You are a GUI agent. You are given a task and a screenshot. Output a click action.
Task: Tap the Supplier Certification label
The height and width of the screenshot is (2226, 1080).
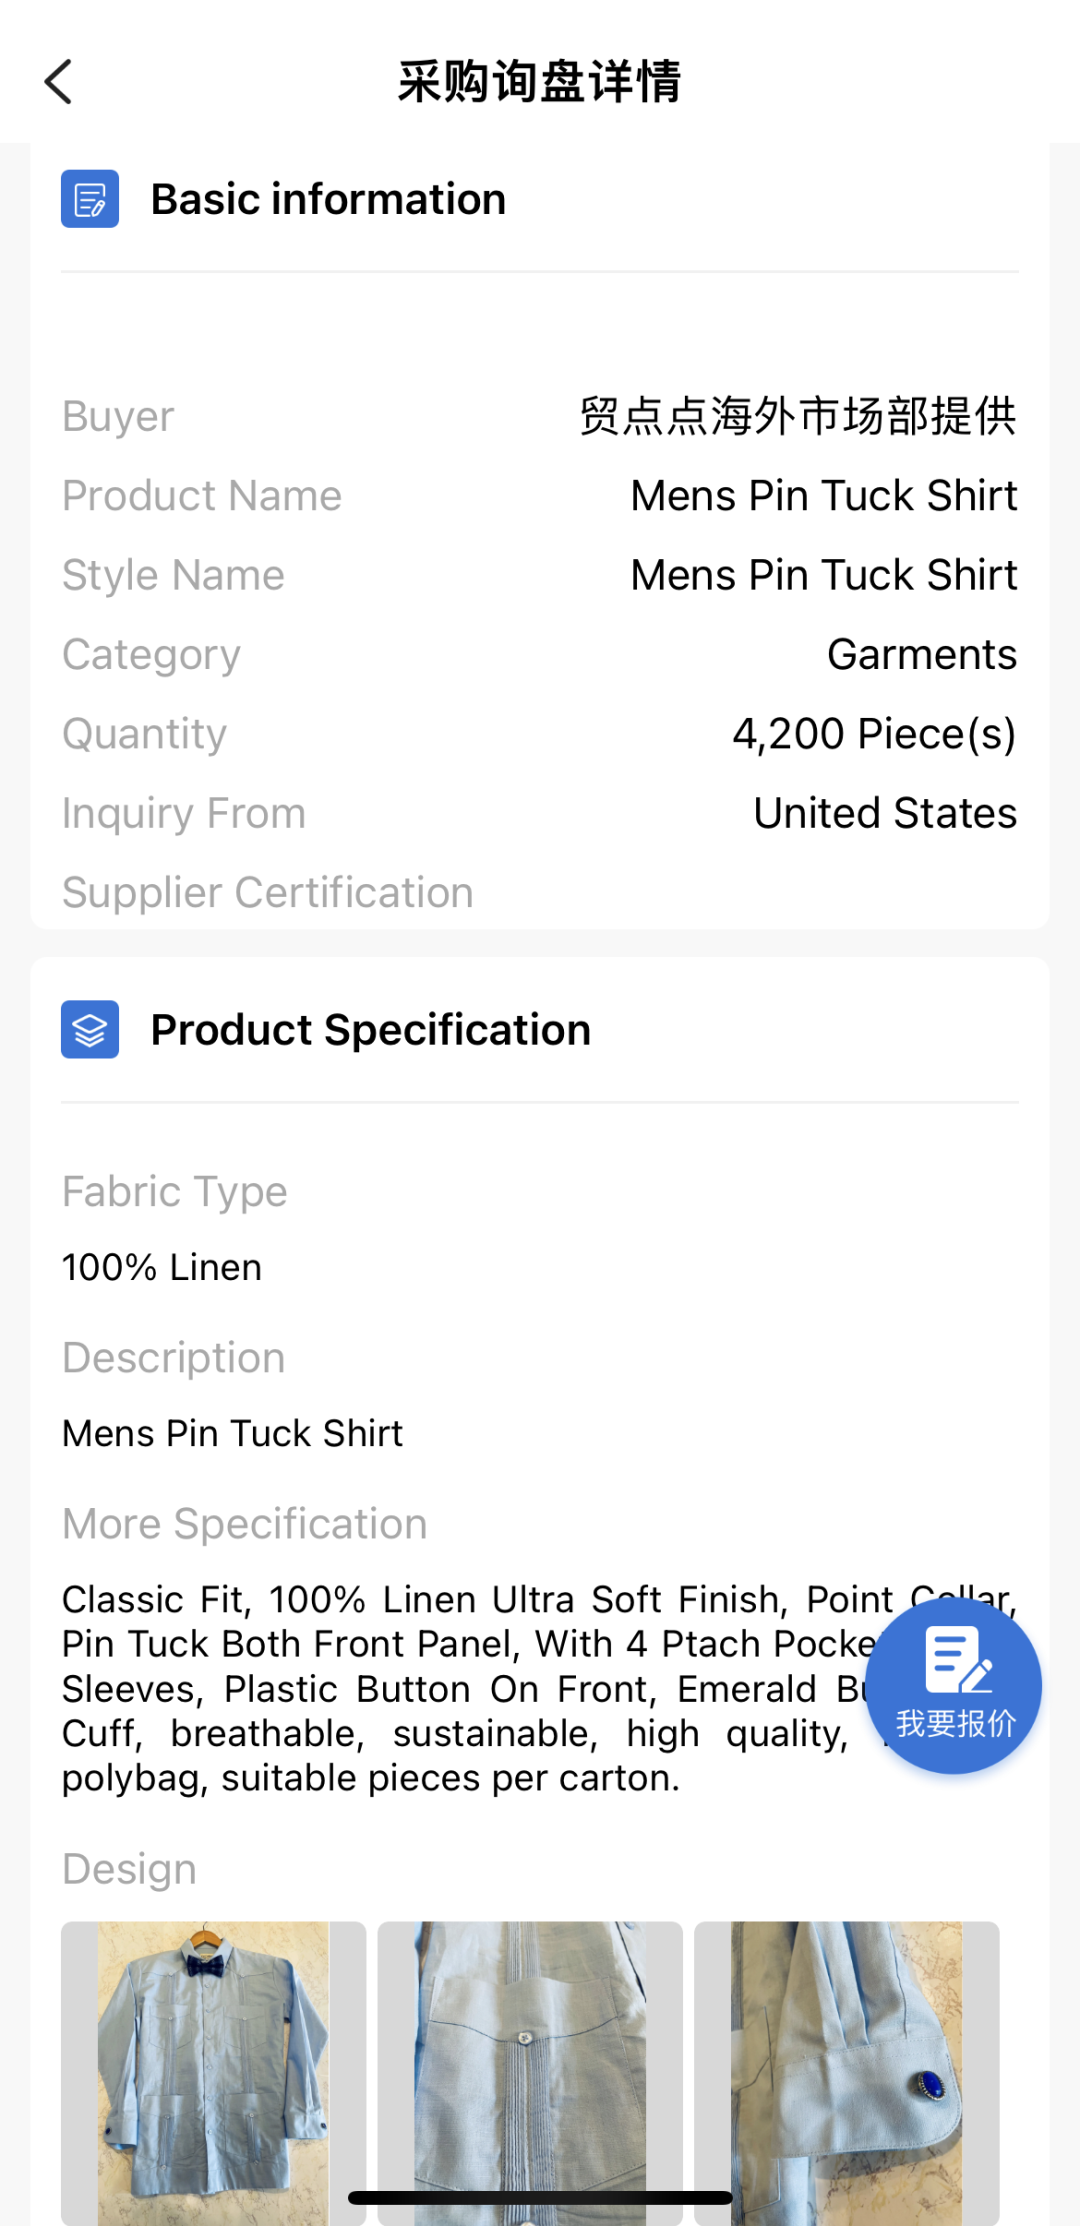pos(267,893)
